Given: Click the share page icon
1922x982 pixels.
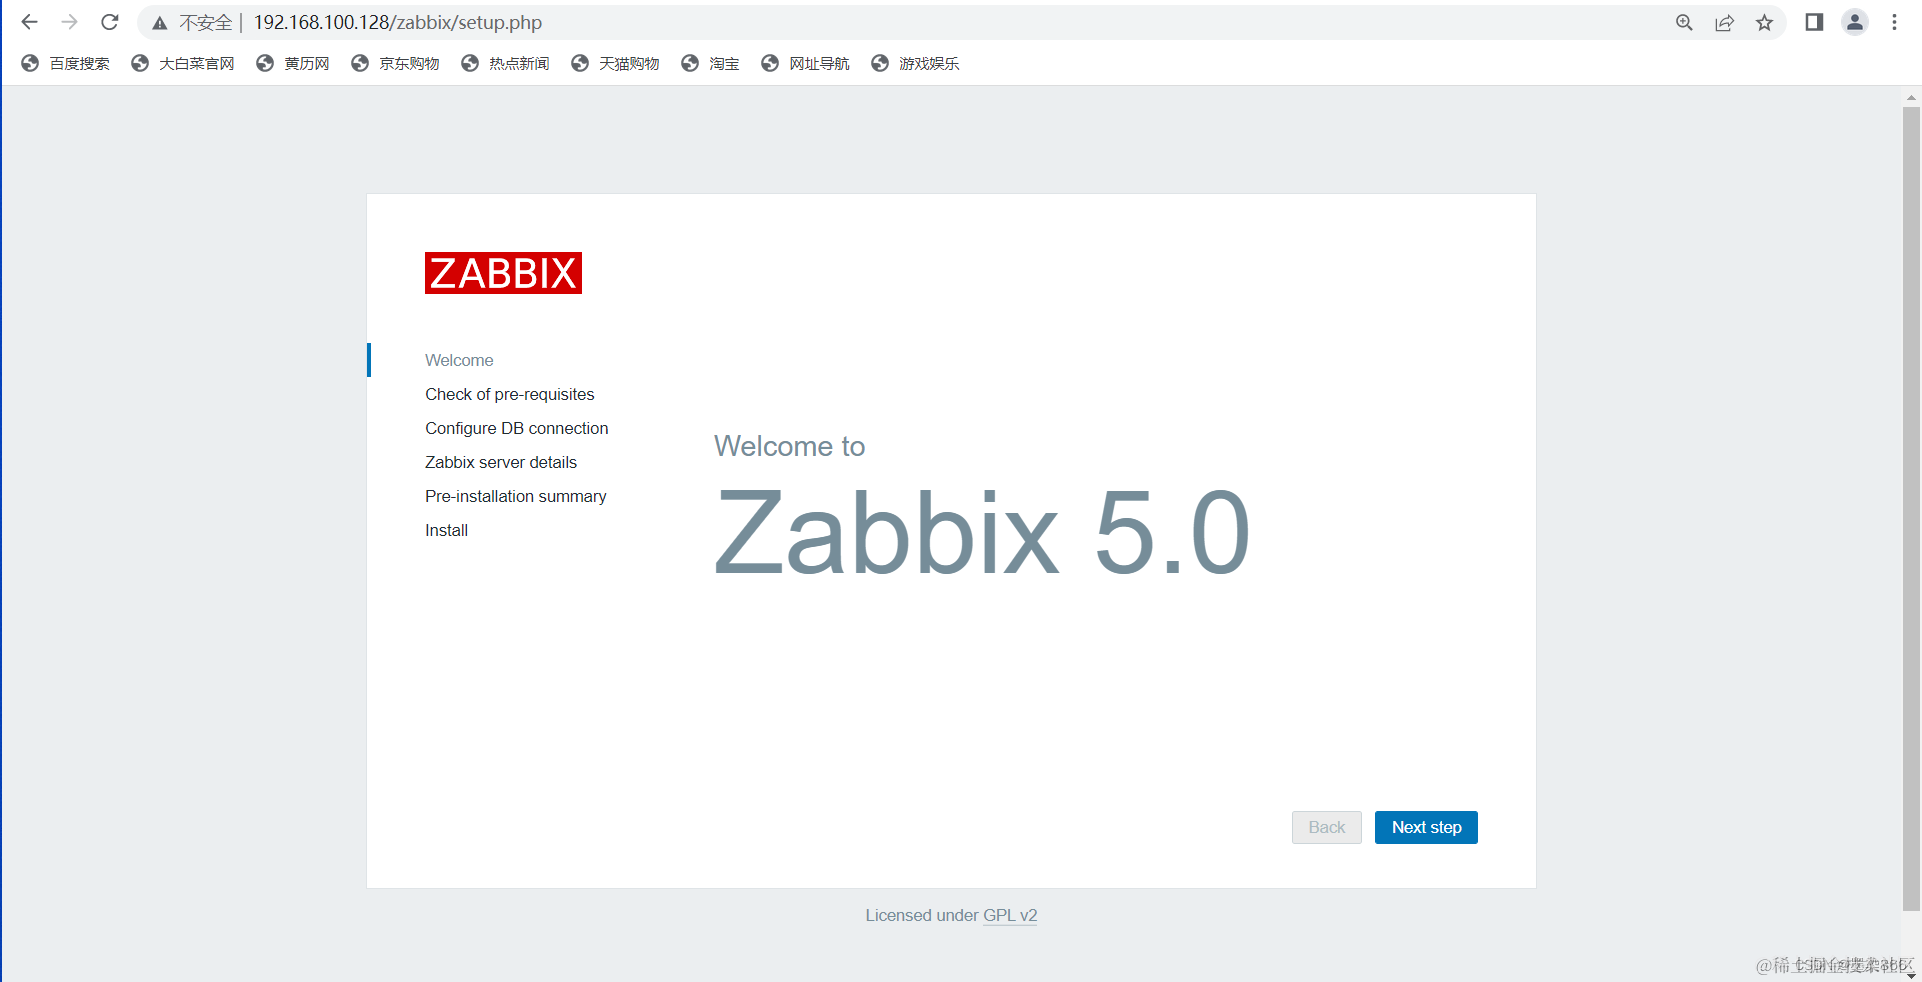Looking at the screenshot, I should point(1724,23).
